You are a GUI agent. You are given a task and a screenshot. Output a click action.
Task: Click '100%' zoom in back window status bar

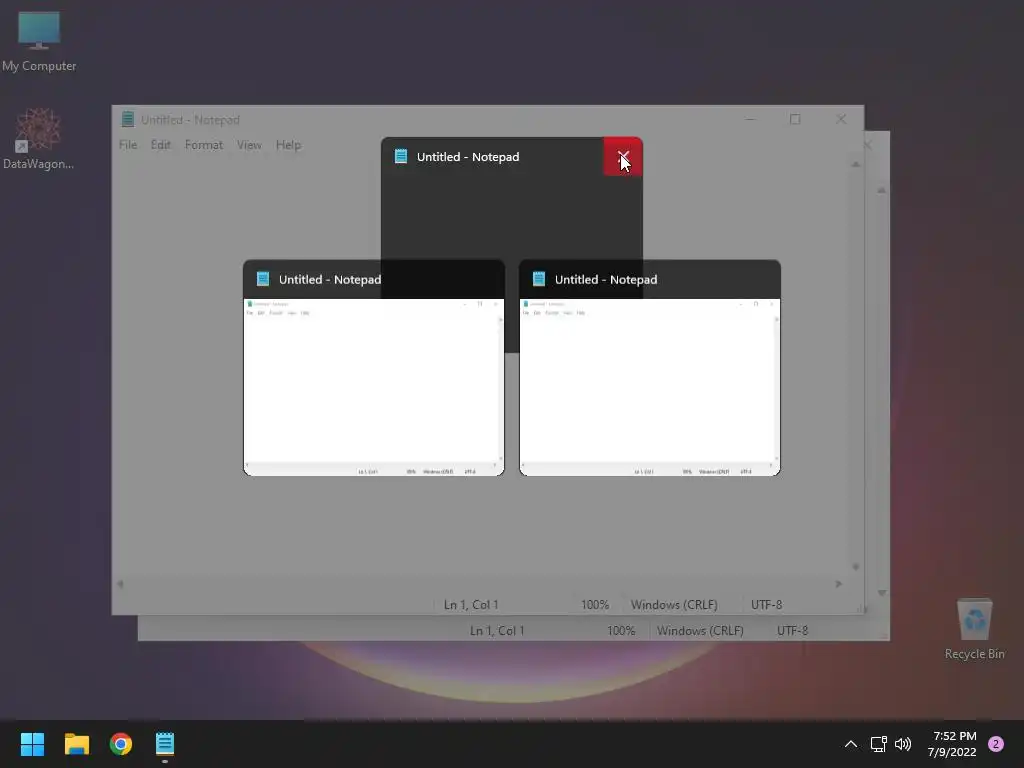point(621,631)
